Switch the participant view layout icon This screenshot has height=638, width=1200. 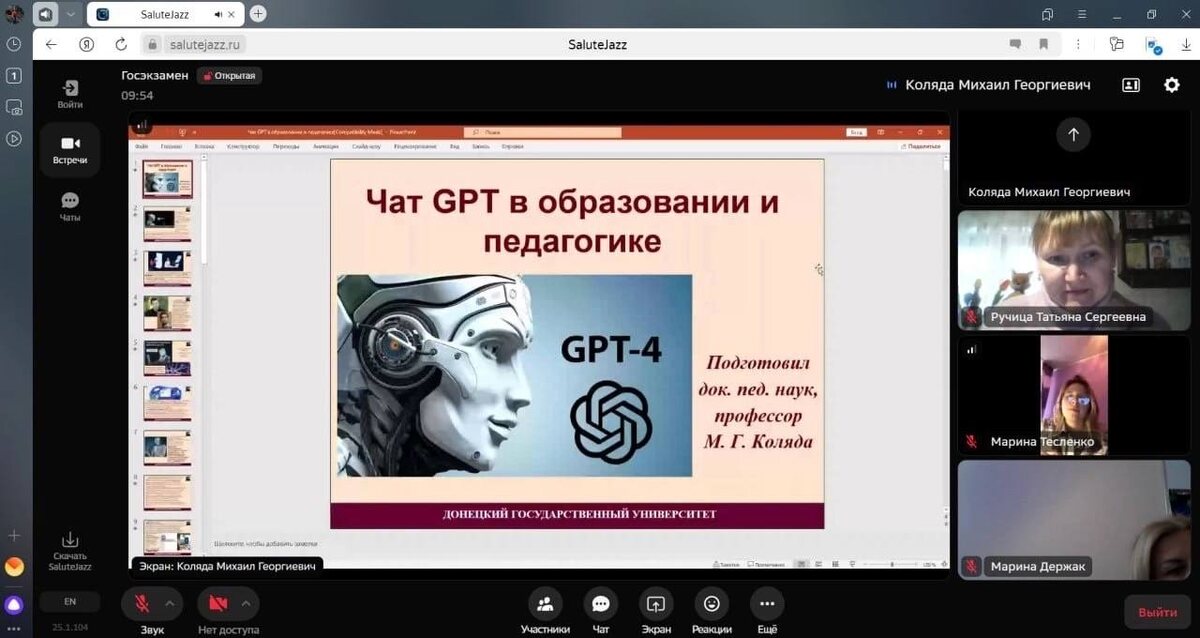1131,85
